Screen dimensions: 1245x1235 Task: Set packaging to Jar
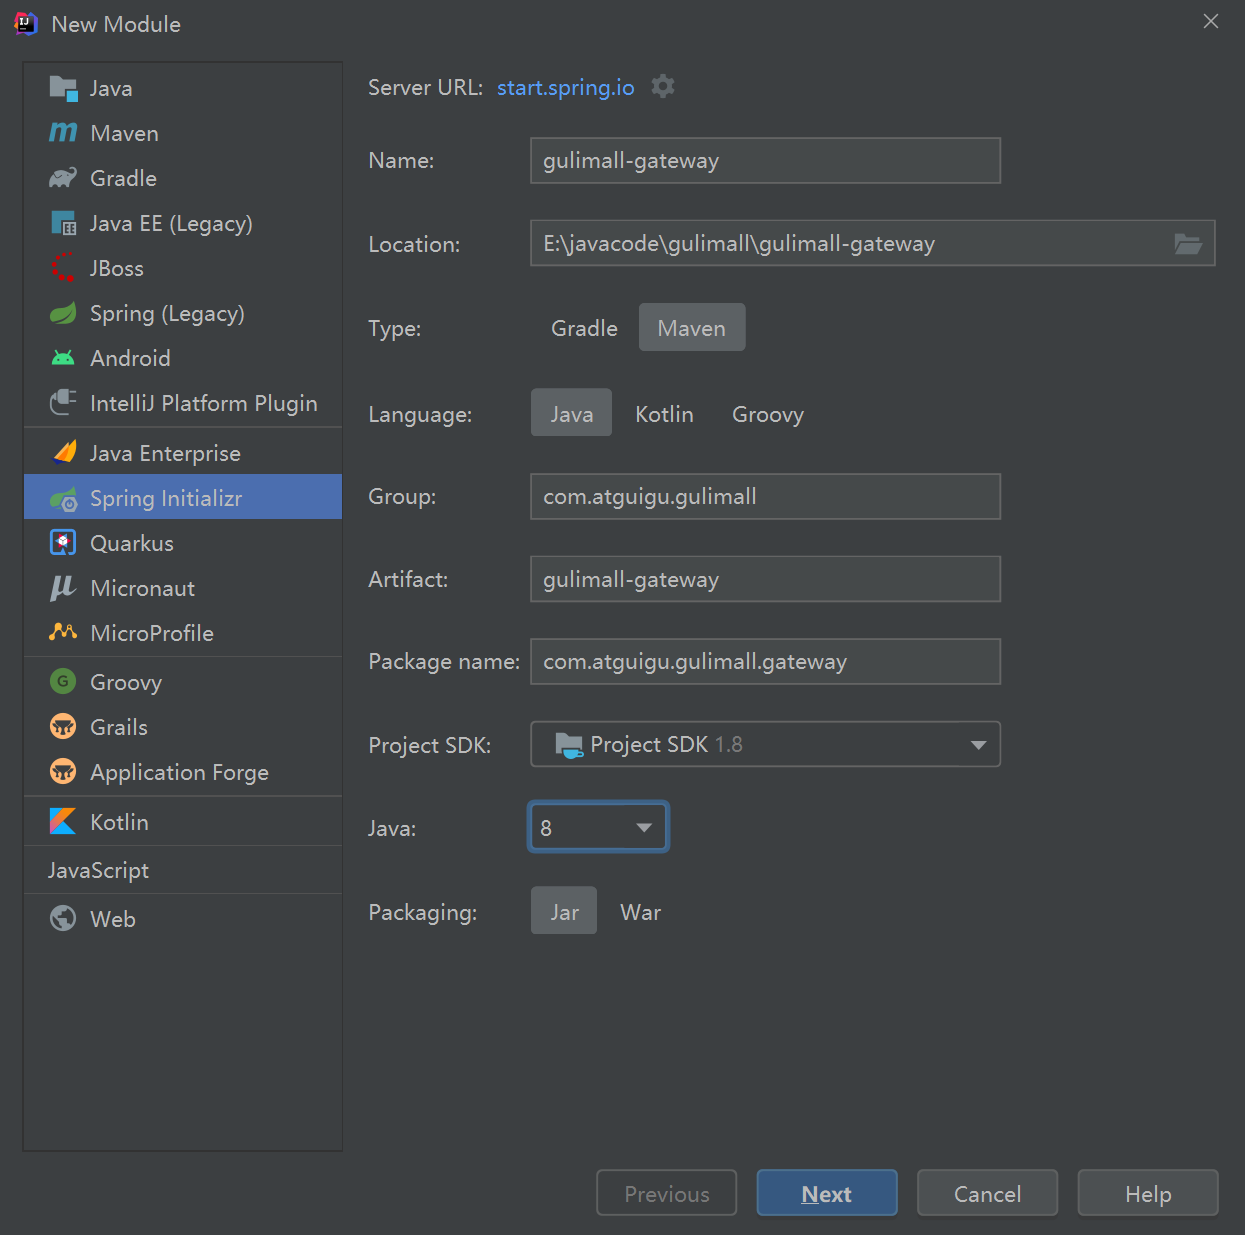pyautogui.click(x=564, y=911)
